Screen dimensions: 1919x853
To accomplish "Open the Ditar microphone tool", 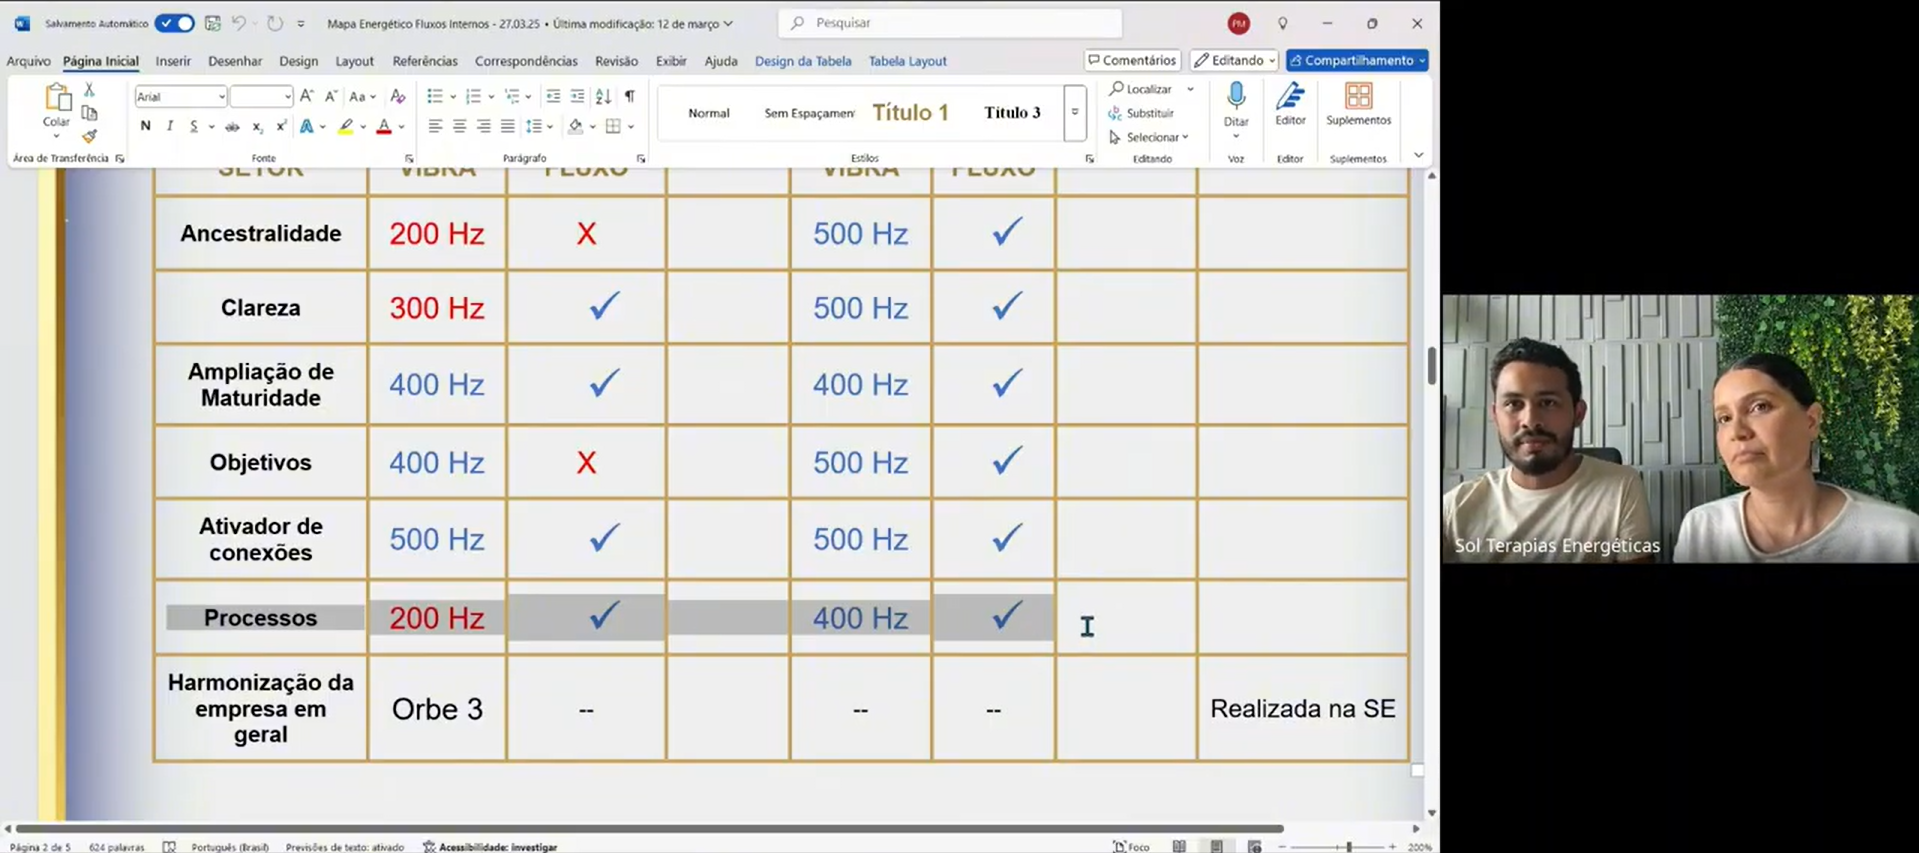I will point(1236,104).
